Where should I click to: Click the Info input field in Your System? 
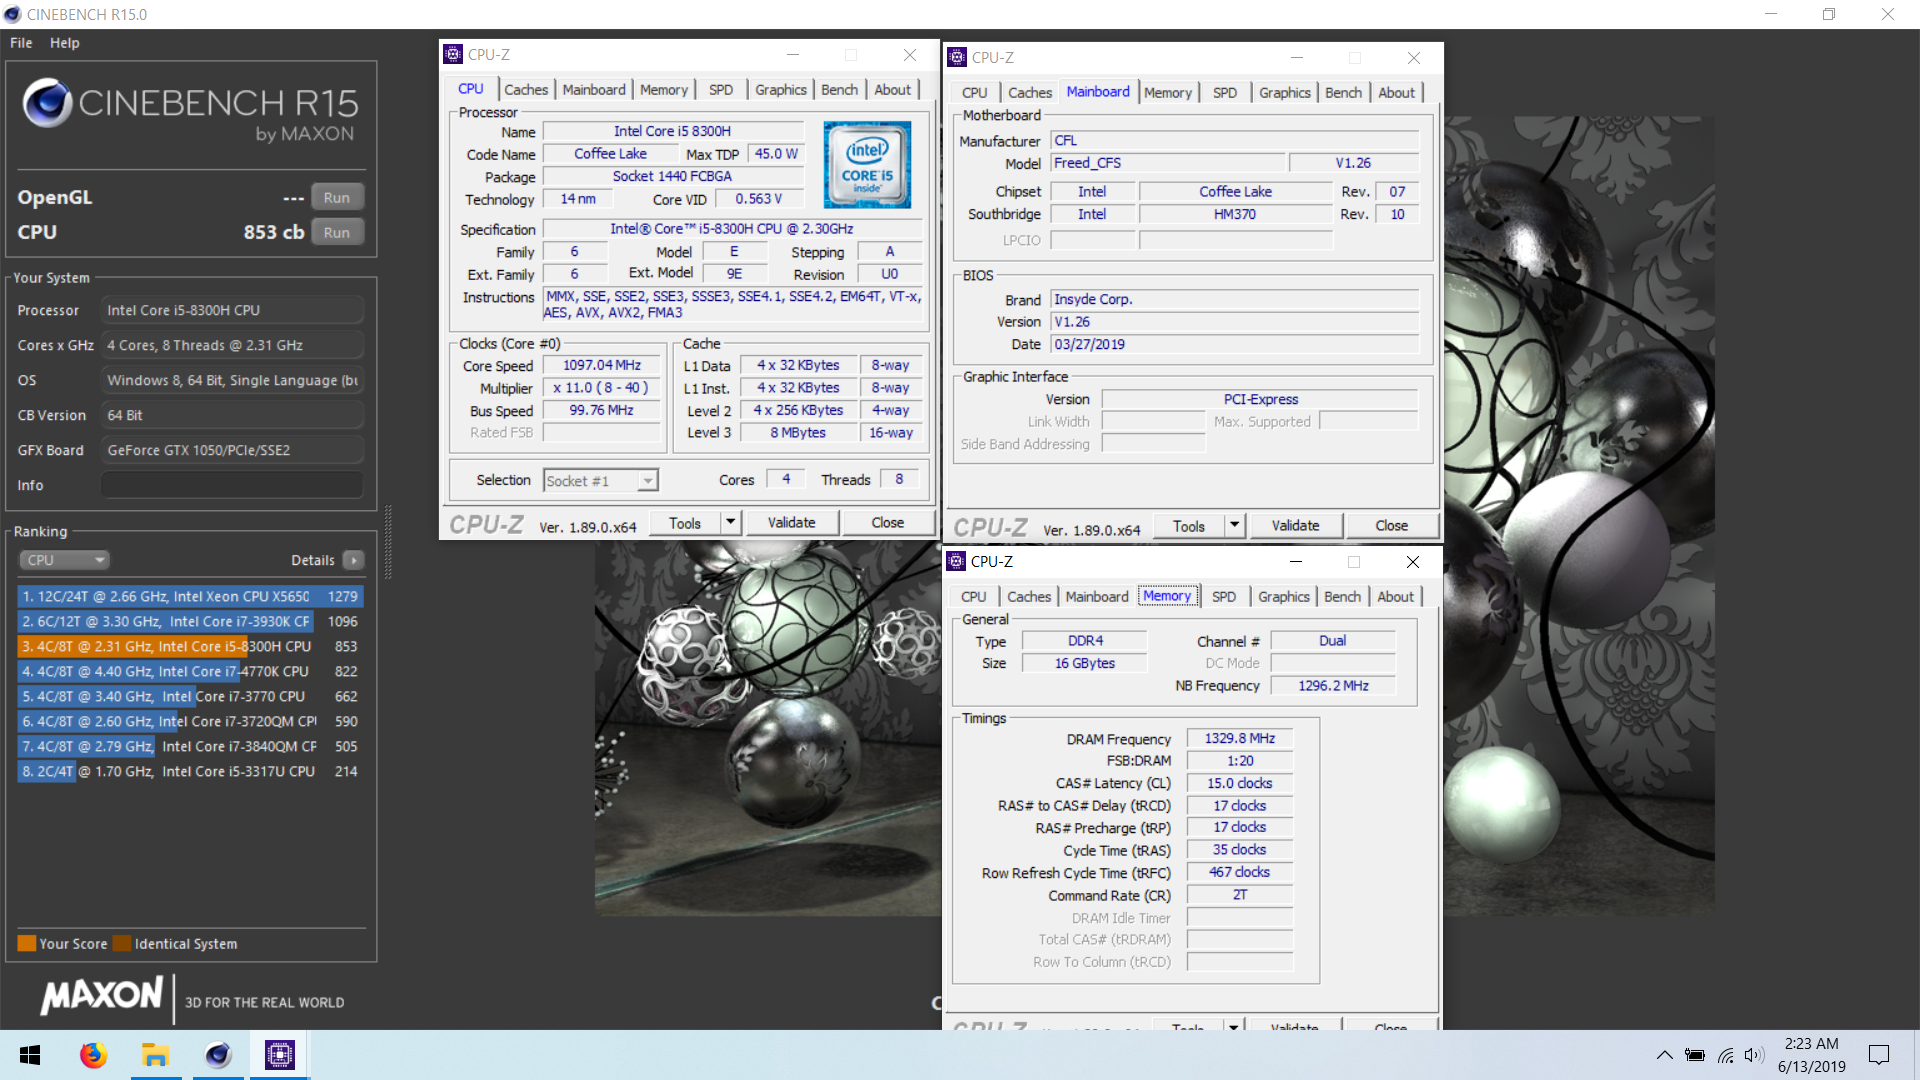click(x=232, y=485)
